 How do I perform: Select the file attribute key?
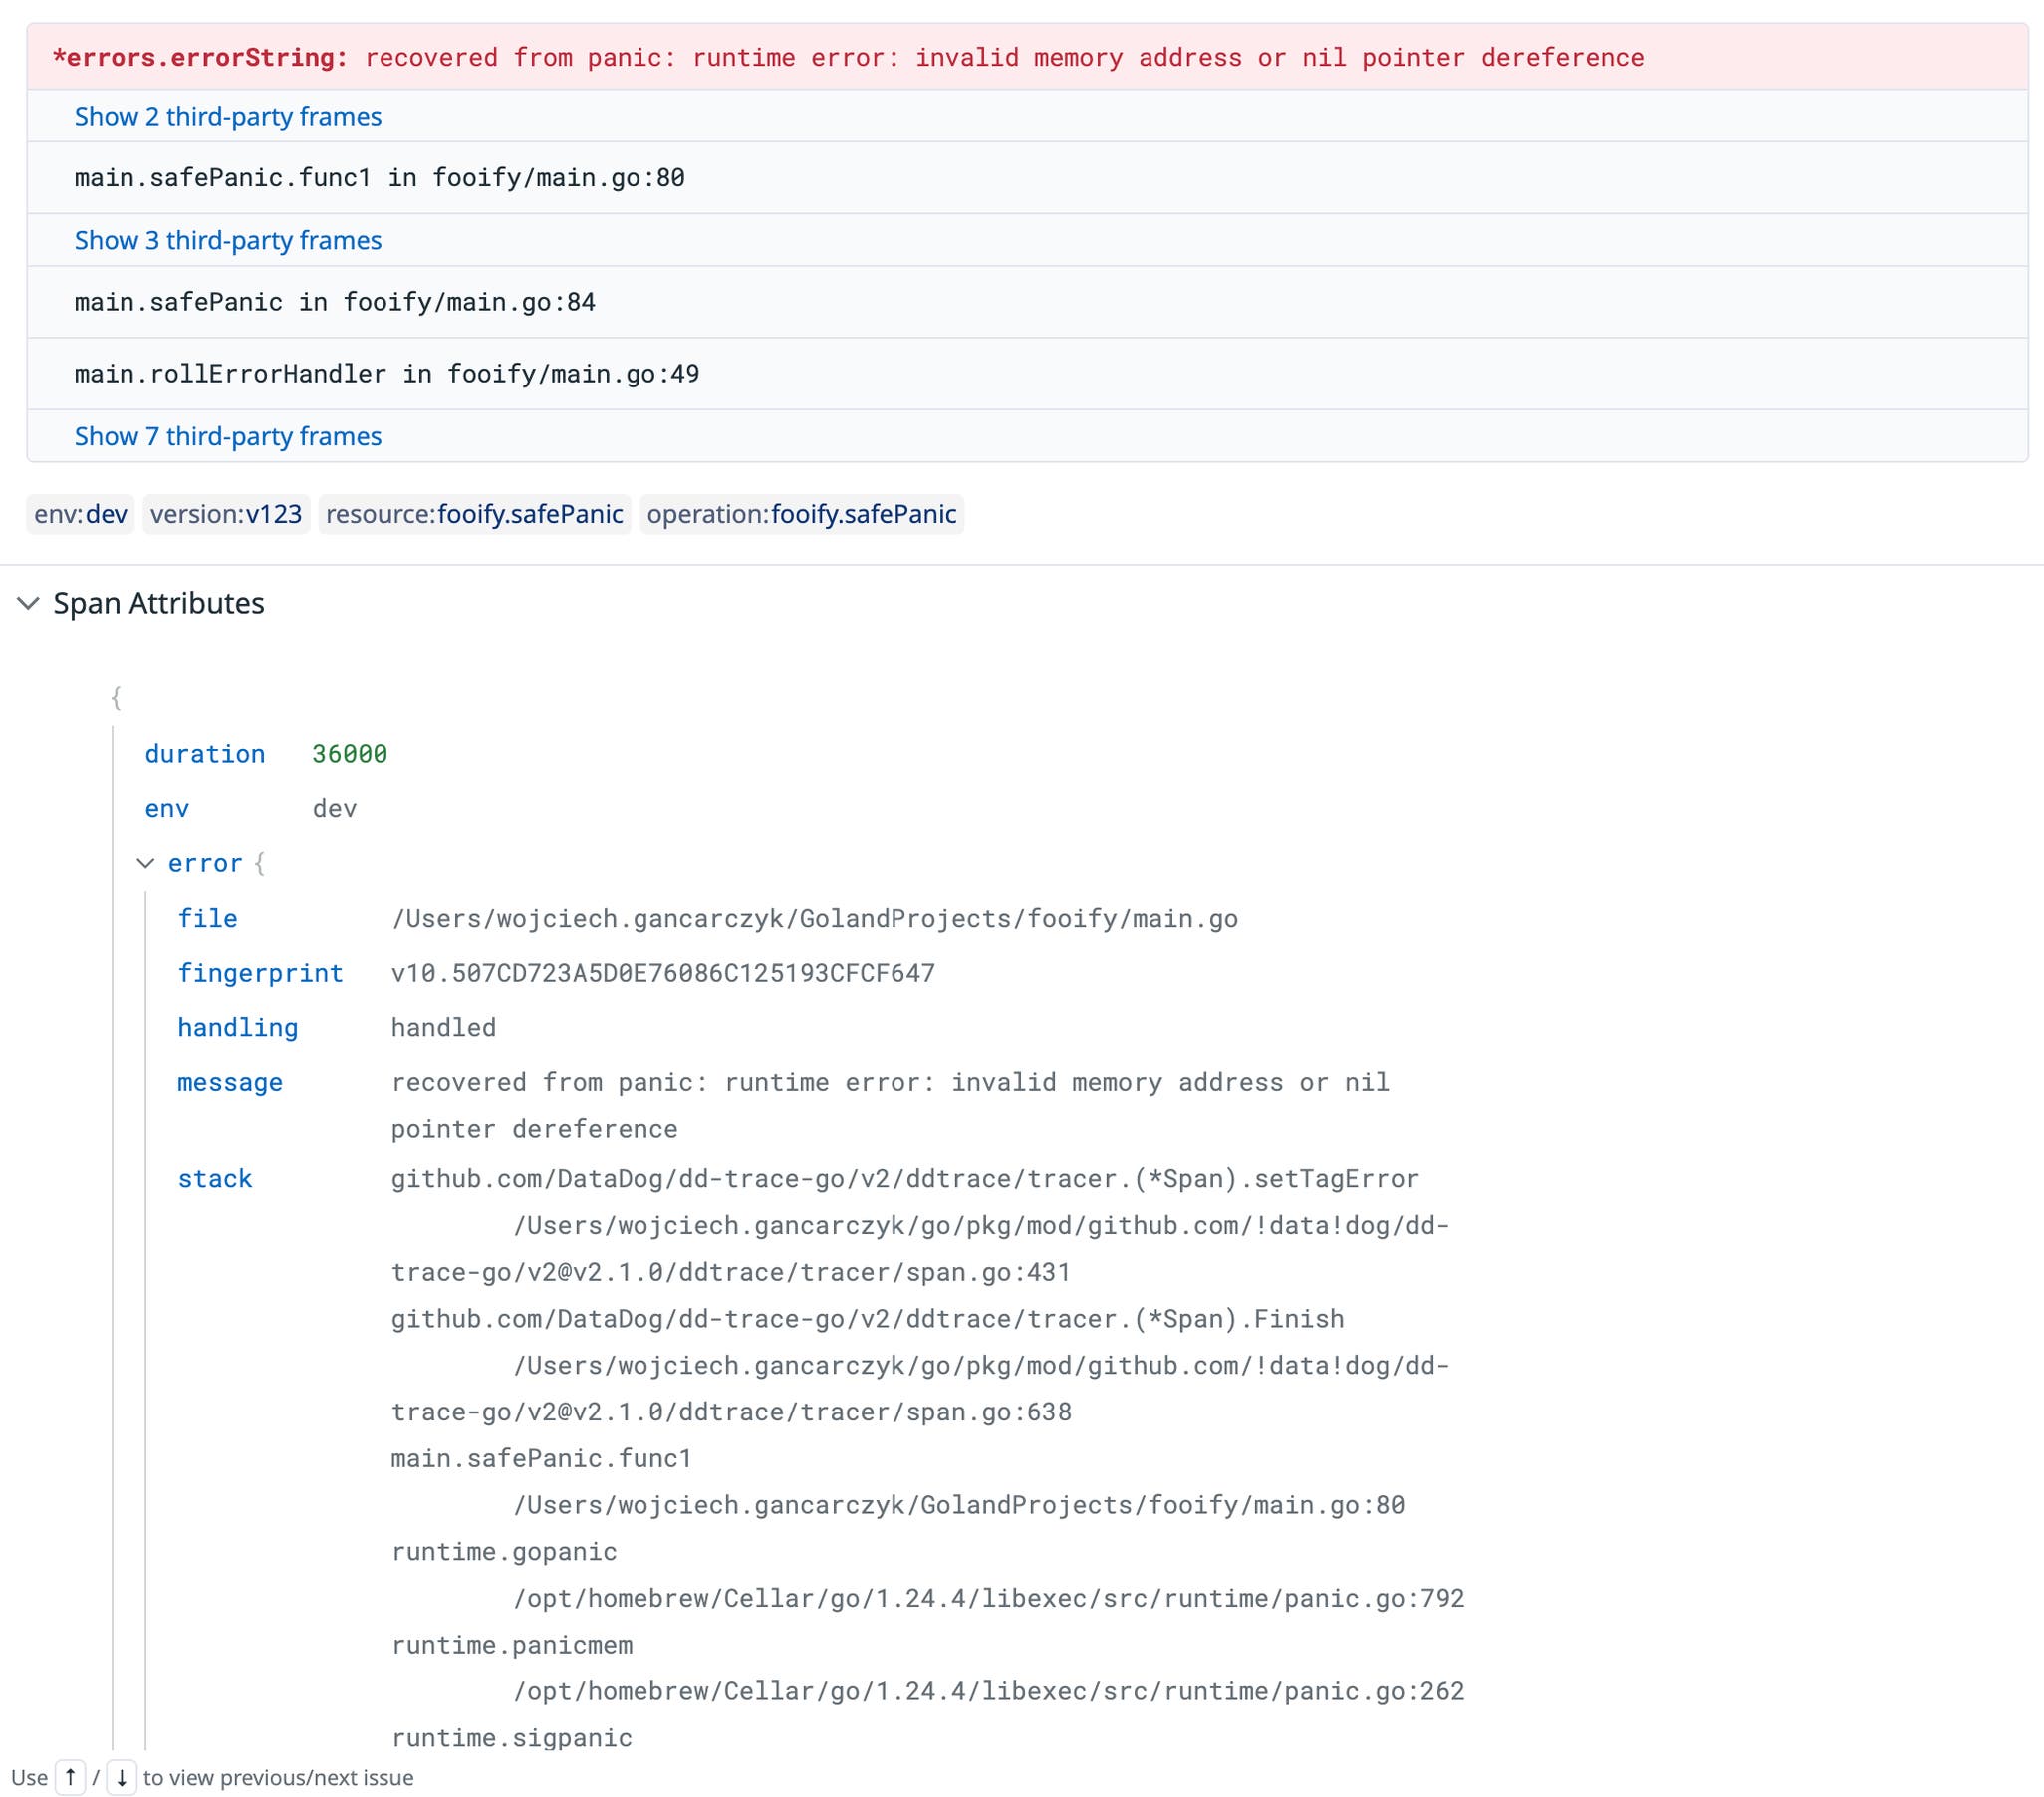(208, 919)
